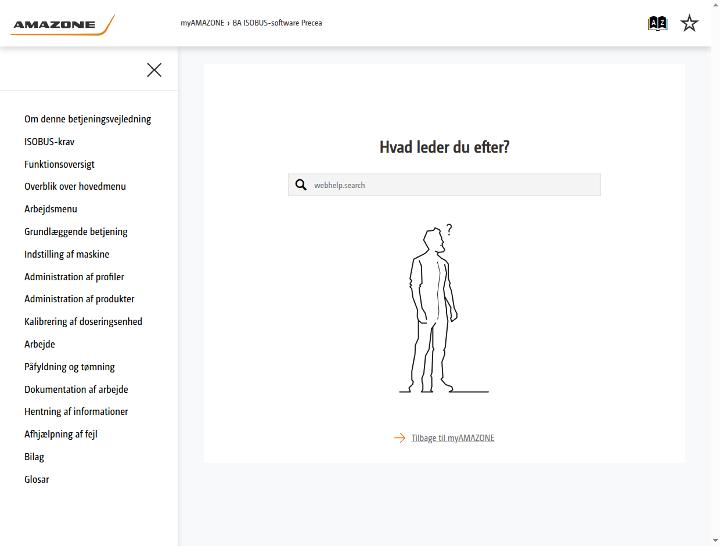Click the star favorites icon

coord(689,23)
